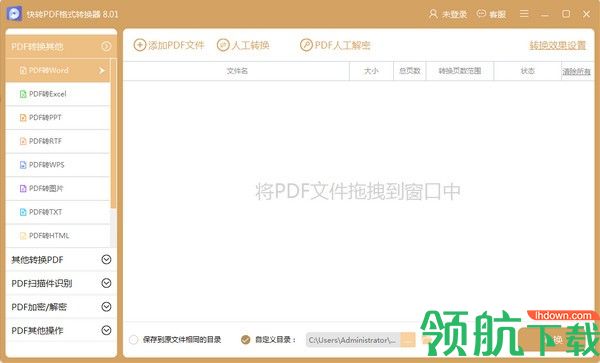
Task: Click the PDF人工解密 key icon
Action: 306,45
